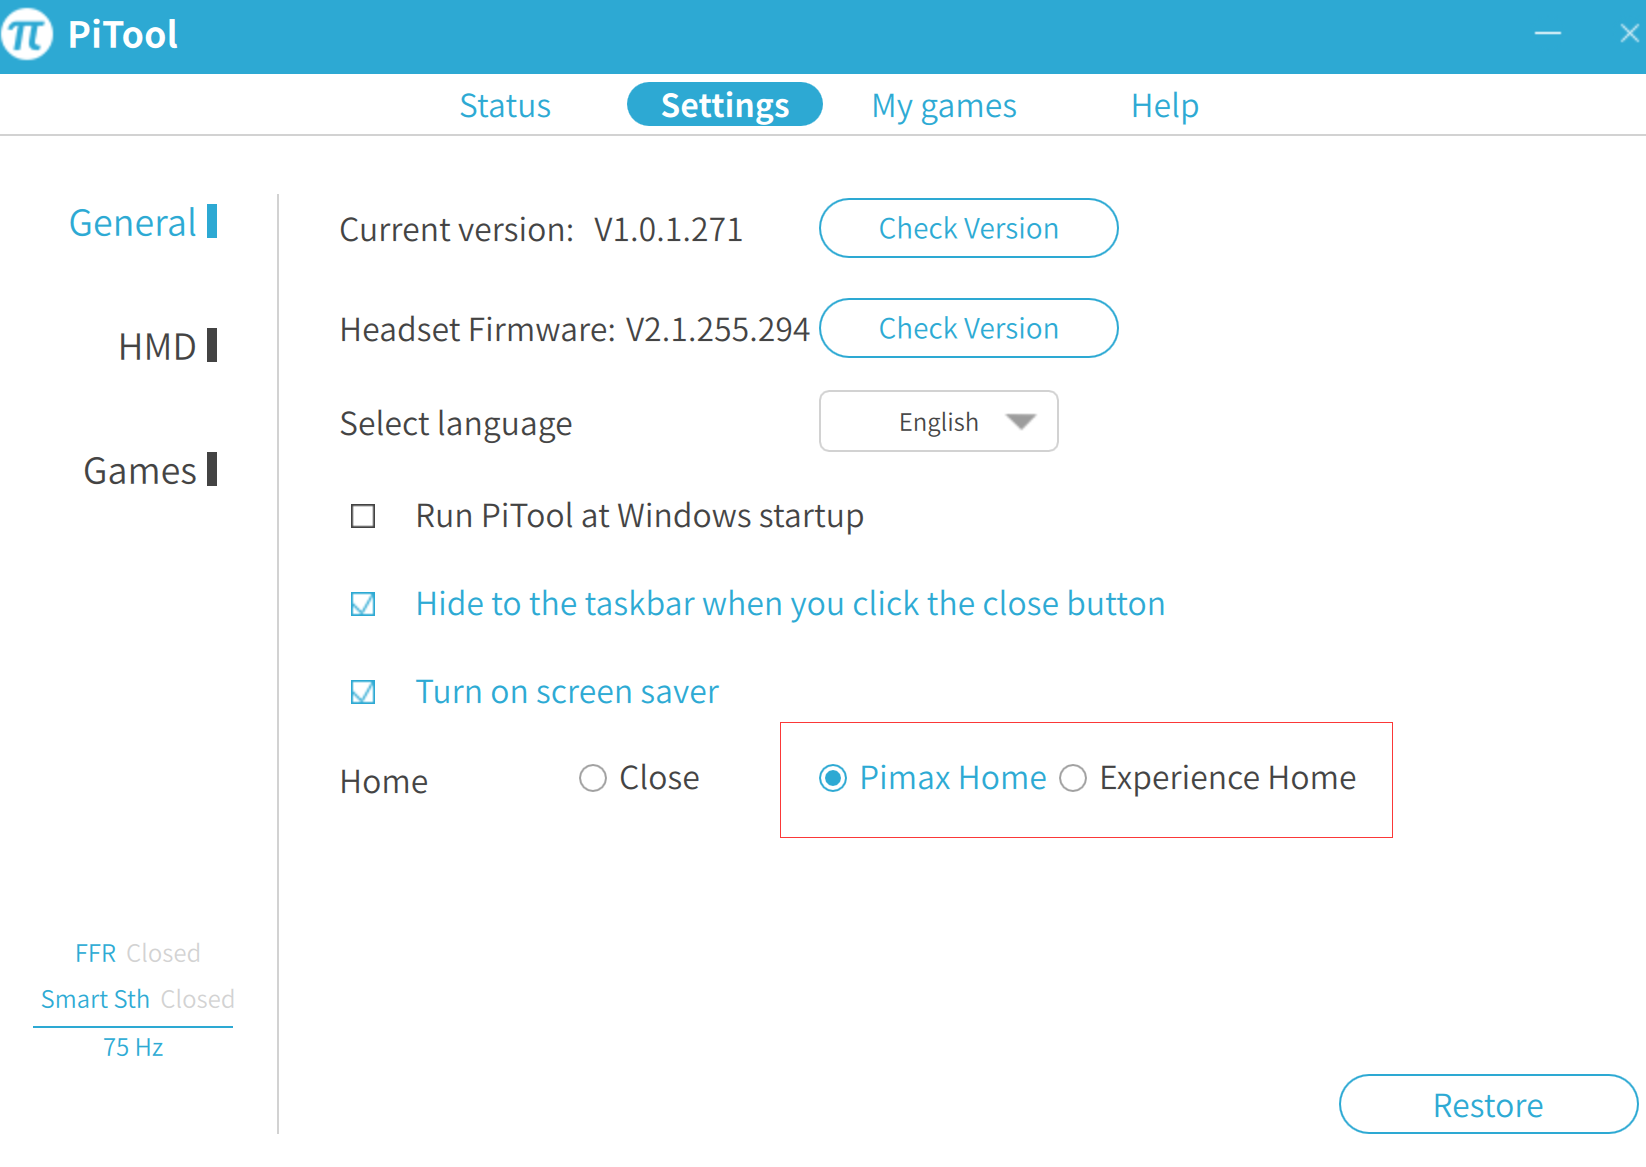Click the PiTool pi logo icon
The width and height of the screenshot is (1646, 1167).
pyautogui.click(x=27, y=34)
